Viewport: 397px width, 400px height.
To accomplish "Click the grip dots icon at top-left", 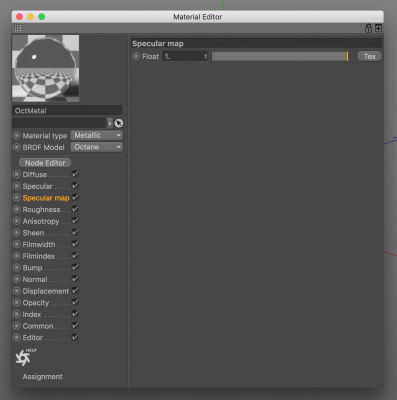I will (x=18, y=28).
